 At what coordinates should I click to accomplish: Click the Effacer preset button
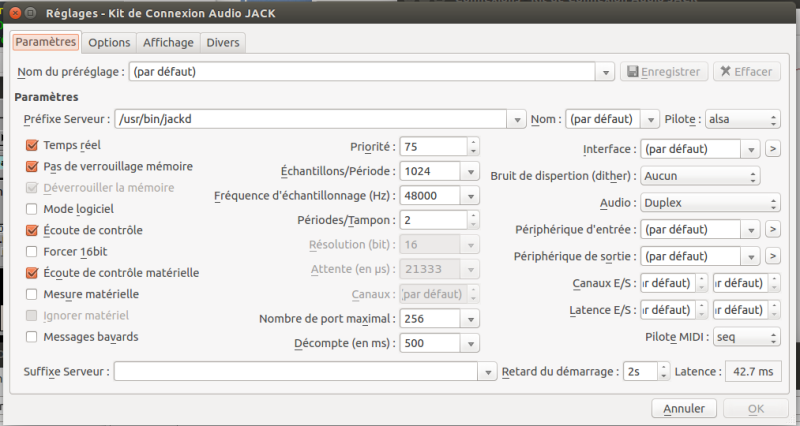pyautogui.click(x=746, y=71)
